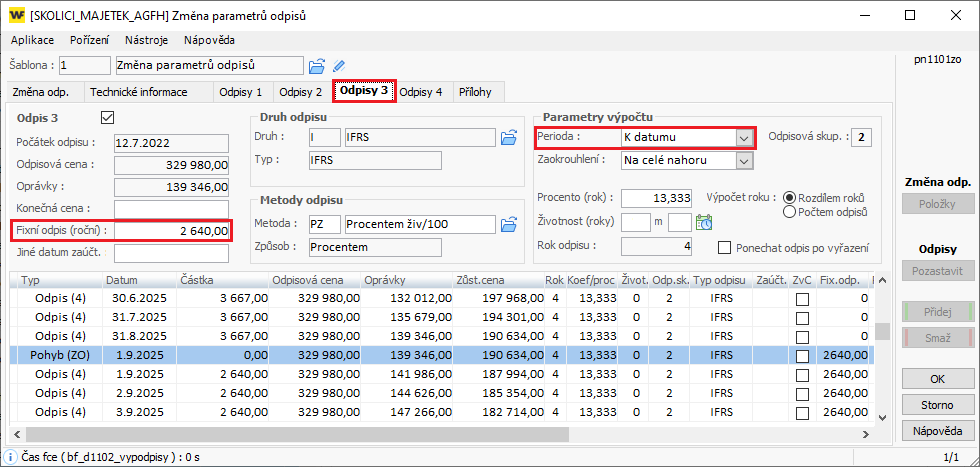Expand the Perioda dropdown

point(743,137)
